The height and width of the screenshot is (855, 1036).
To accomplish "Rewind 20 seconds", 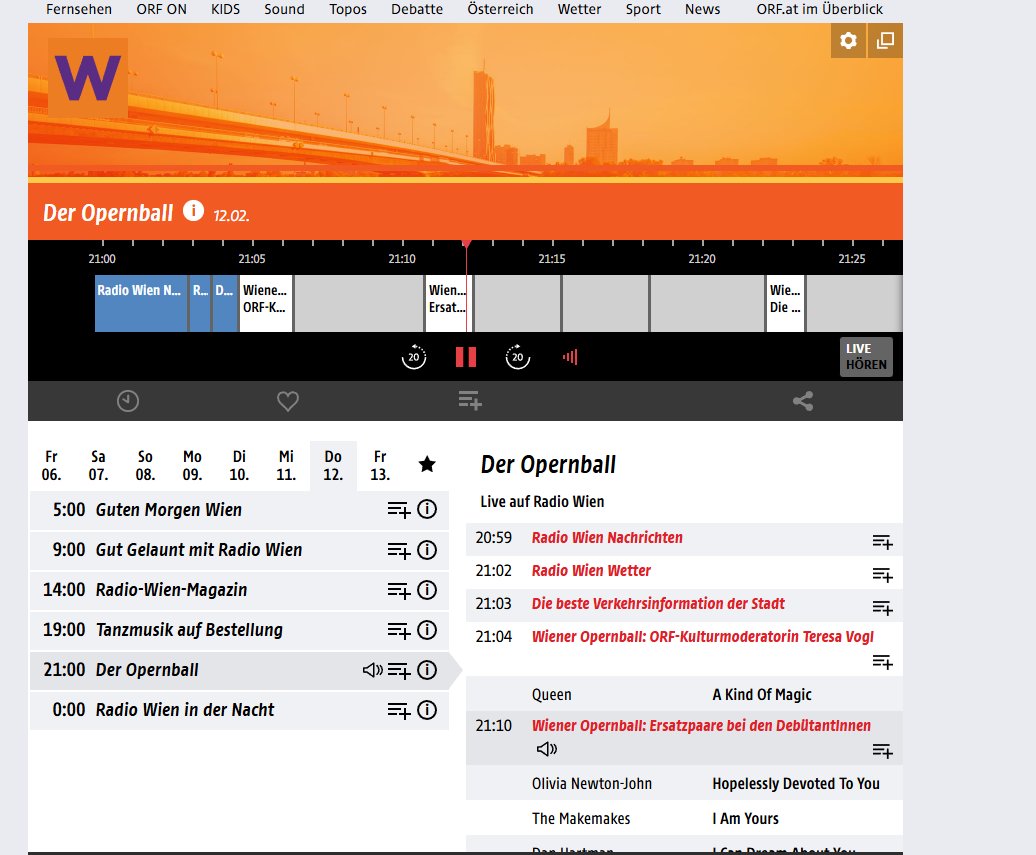I will [x=414, y=357].
